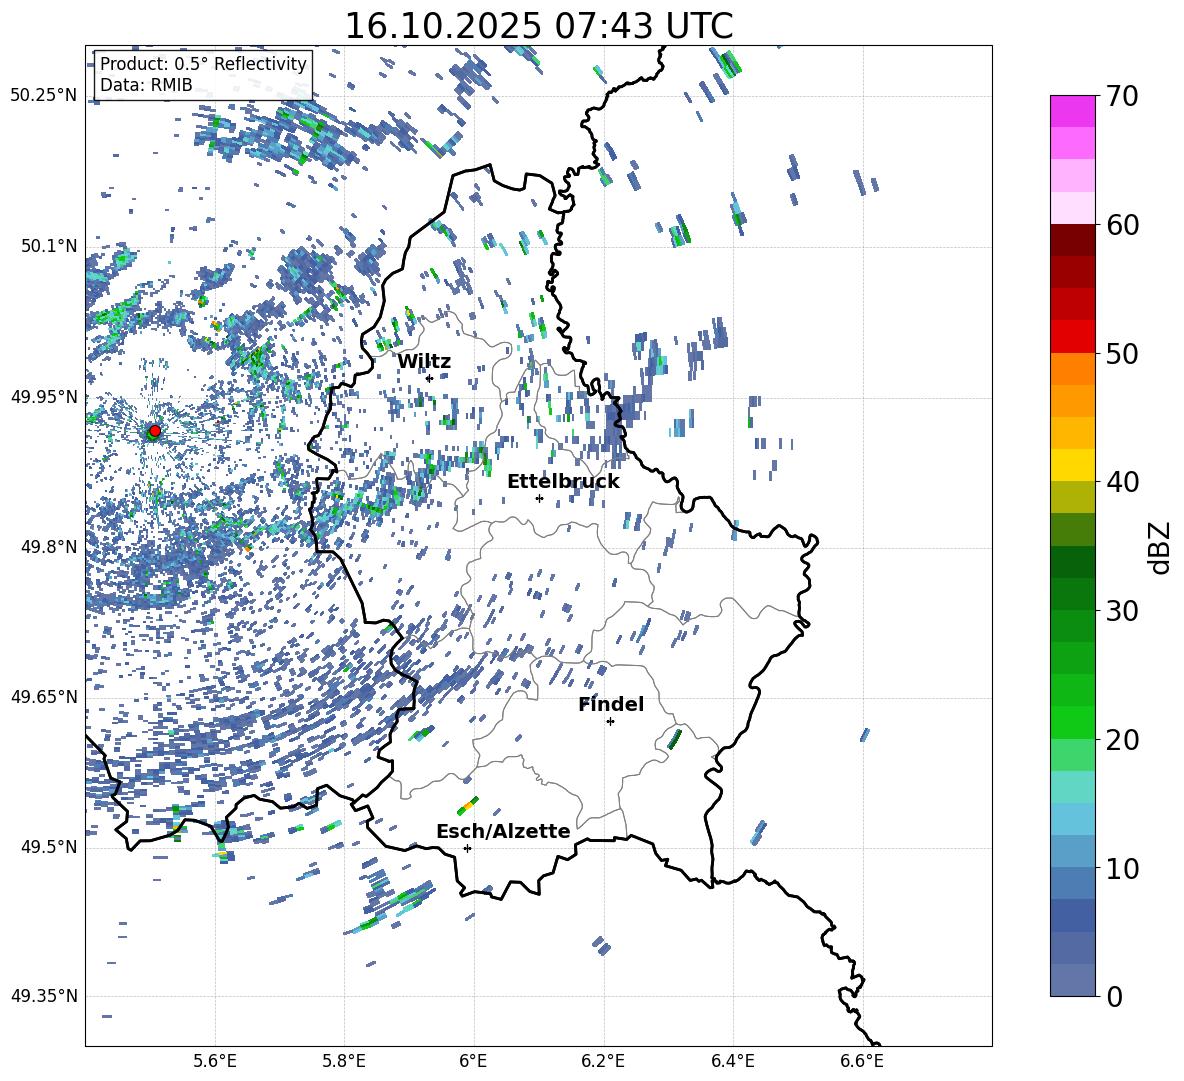1184x1081 pixels.
Task: Pick the bright red colorbar segment above 50
Action: (x=1073, y=337)
